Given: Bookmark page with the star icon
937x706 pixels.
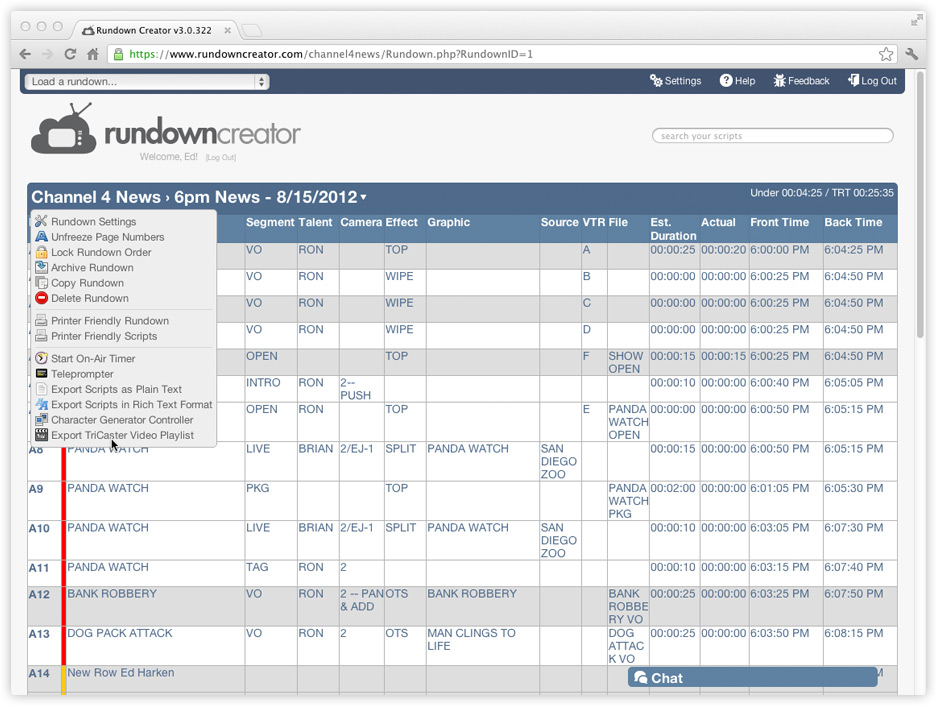Looking at the screenshot, I should [886, 54].
